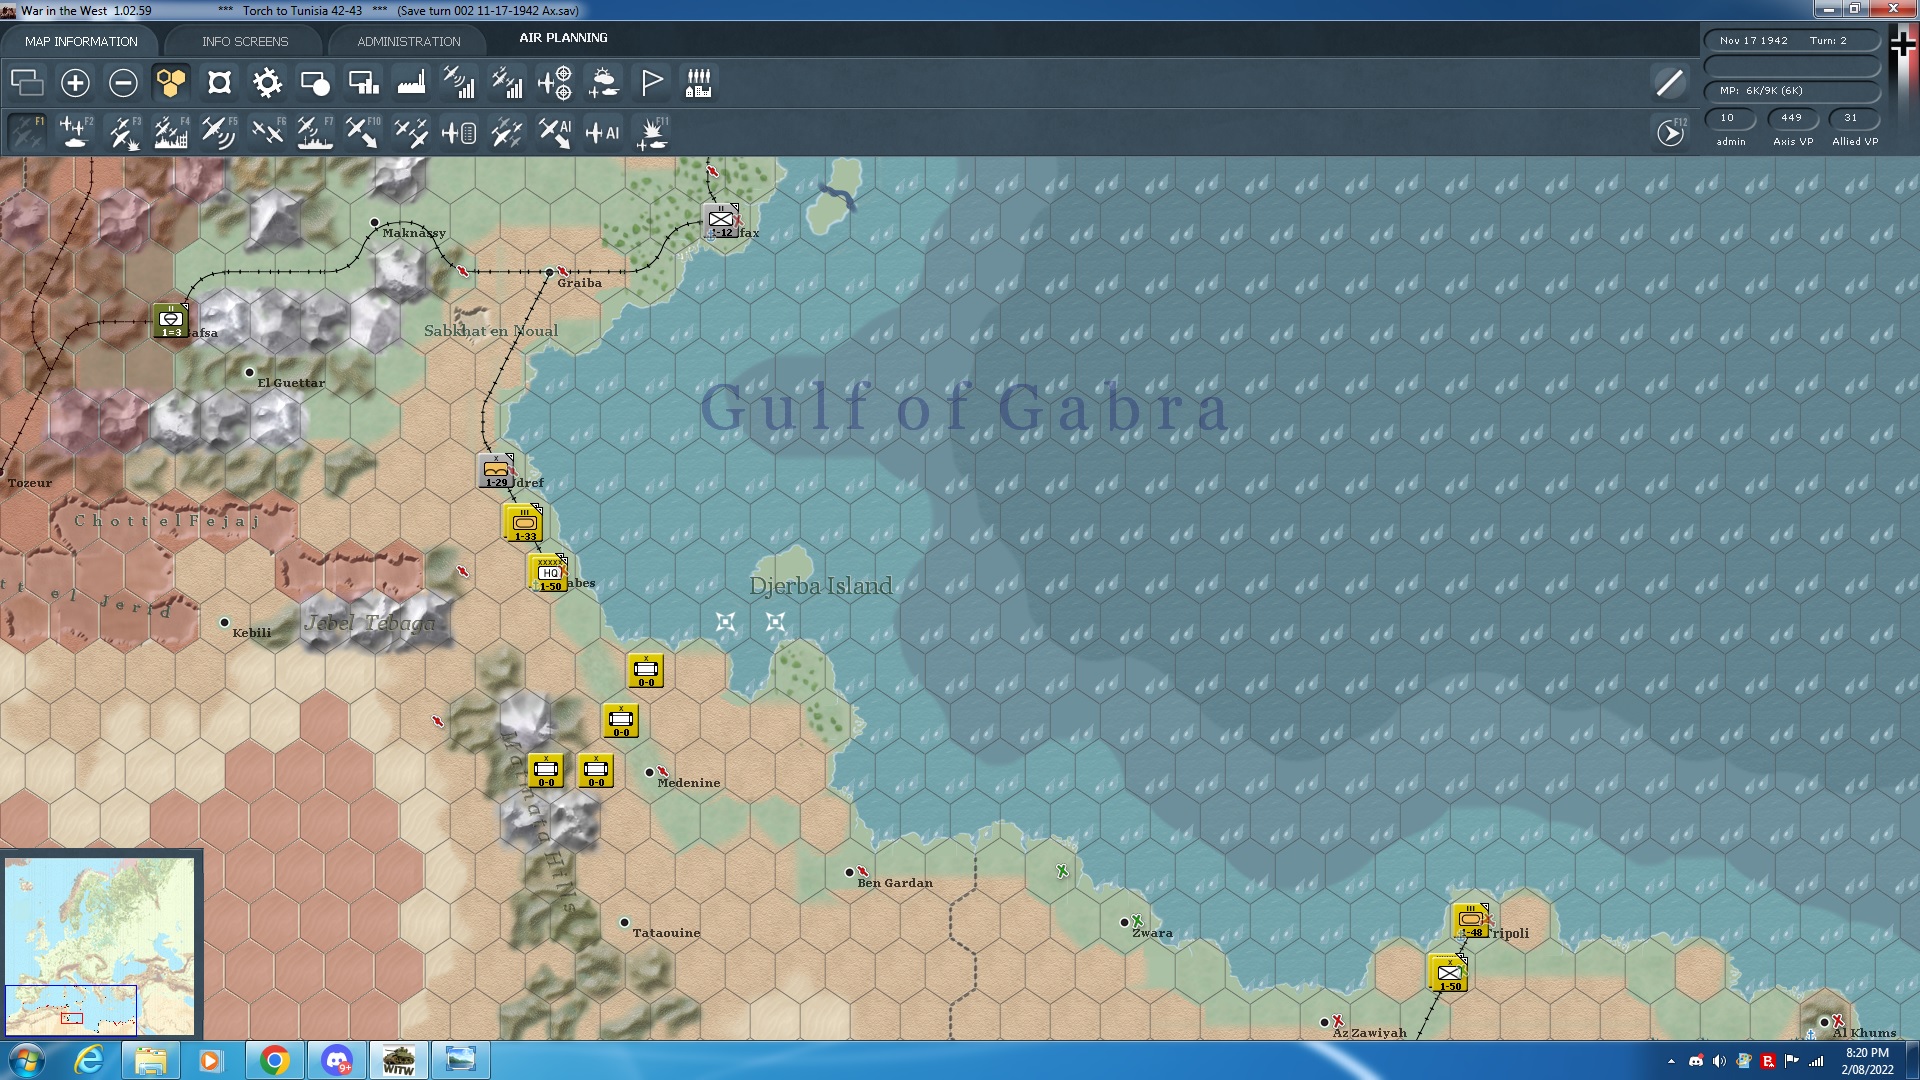End turn with the F12 arrow button
Image resolution: width=1920 pixels, height=1080 pixels.
point(1670,132)
